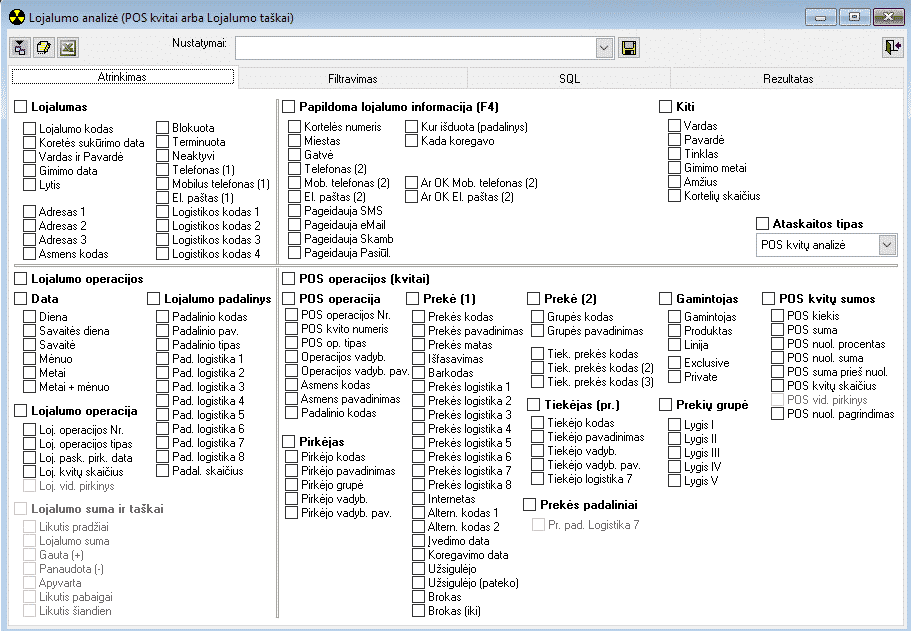911x631 pixels.
Task: Go to the Rezultatas tab
Action: tap(788, 78)
